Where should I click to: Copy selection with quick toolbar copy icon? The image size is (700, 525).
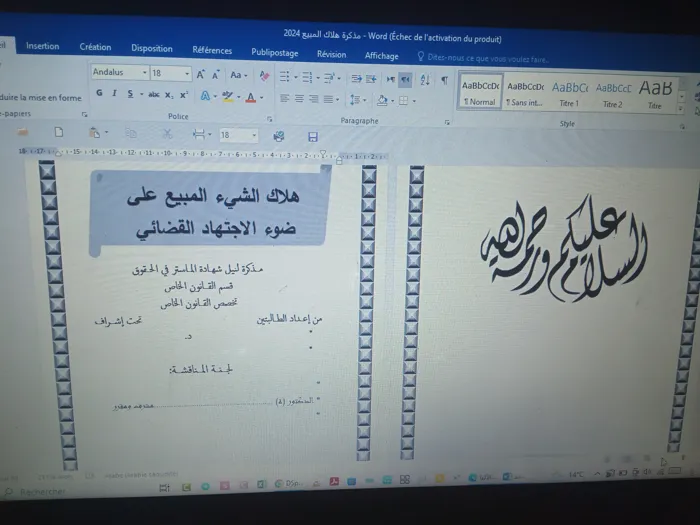[x=131, y=133]
